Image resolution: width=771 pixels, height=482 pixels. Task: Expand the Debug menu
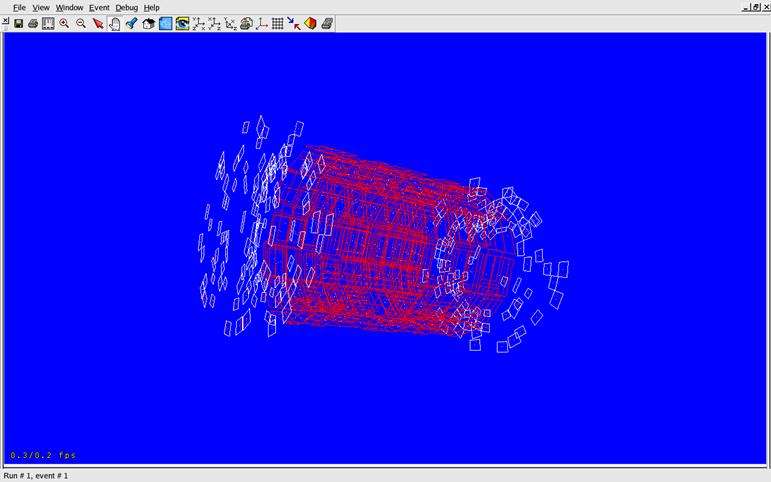[126, 7]
